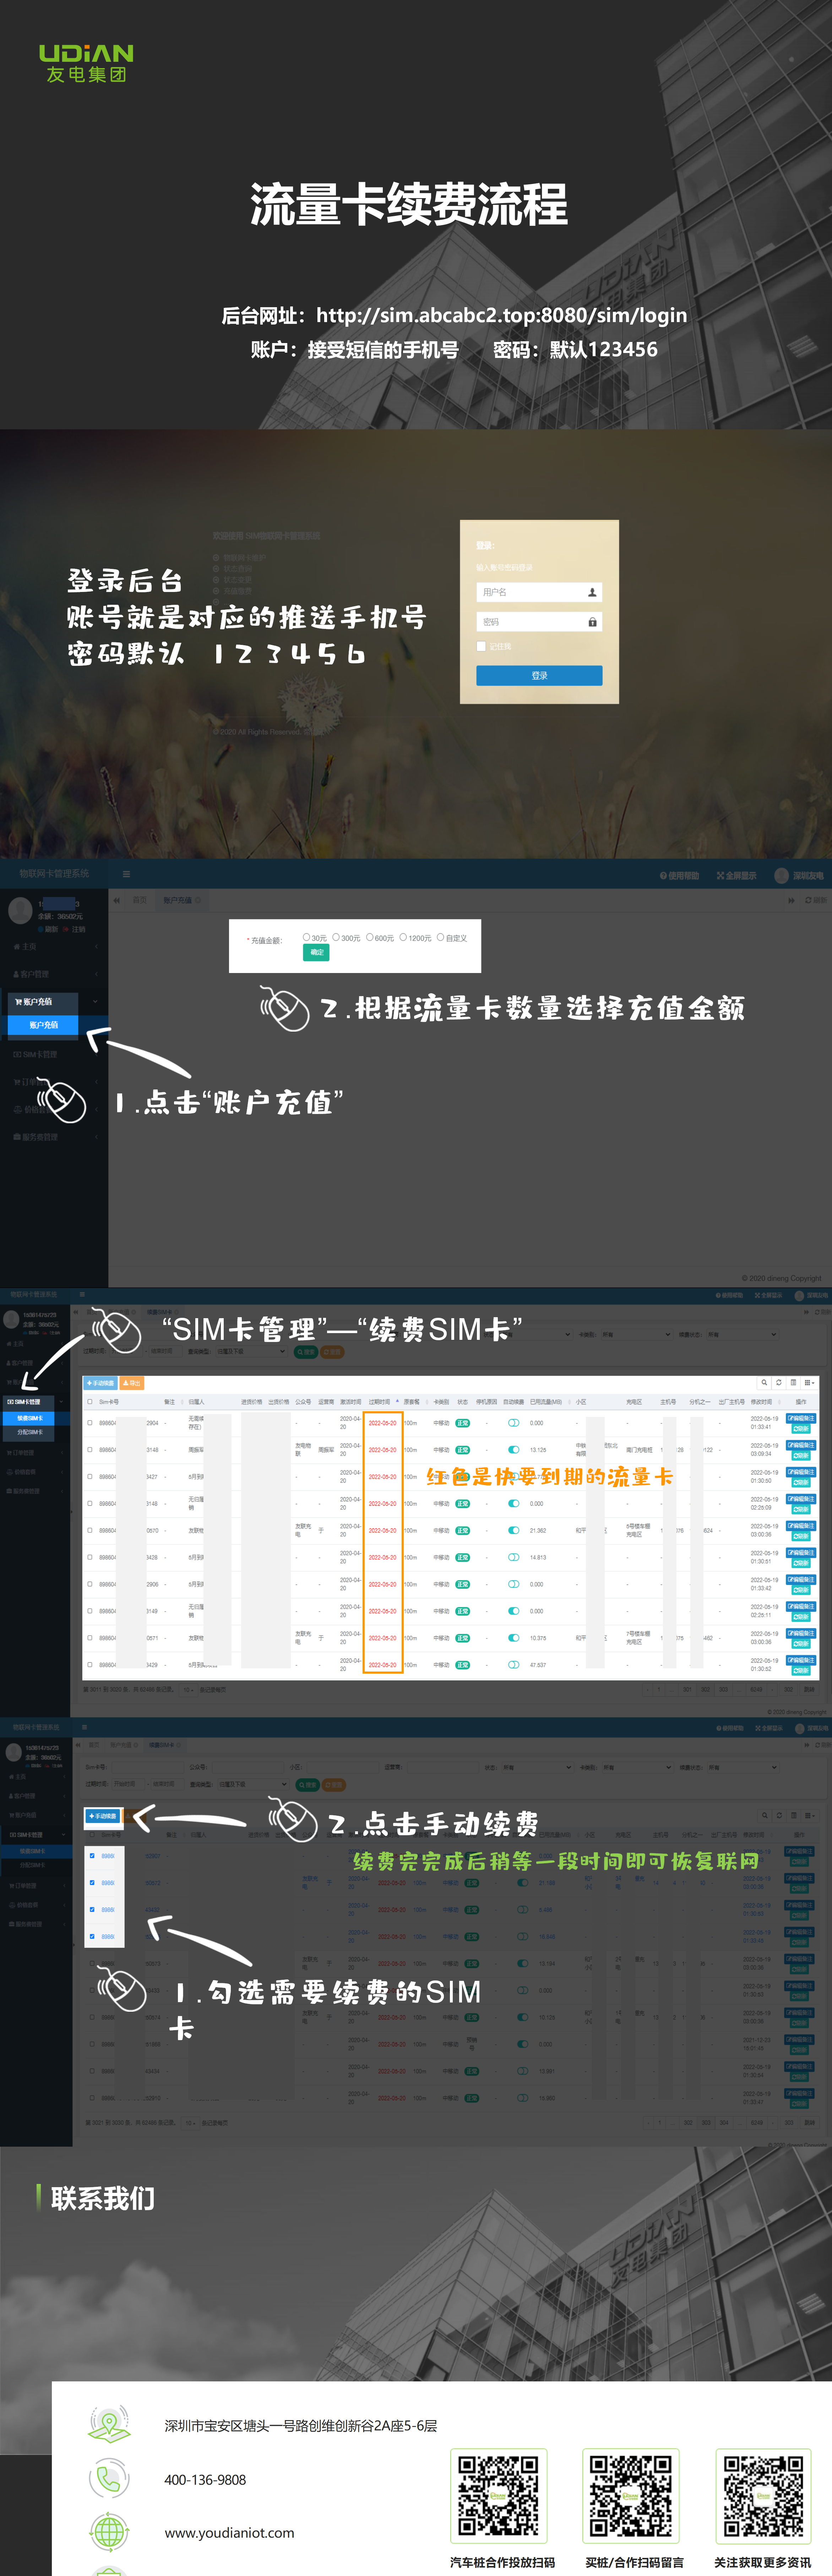Click the orange 导出 button above the SIM table
The height and width of the screenshot is (2576, 832).
132,1383
